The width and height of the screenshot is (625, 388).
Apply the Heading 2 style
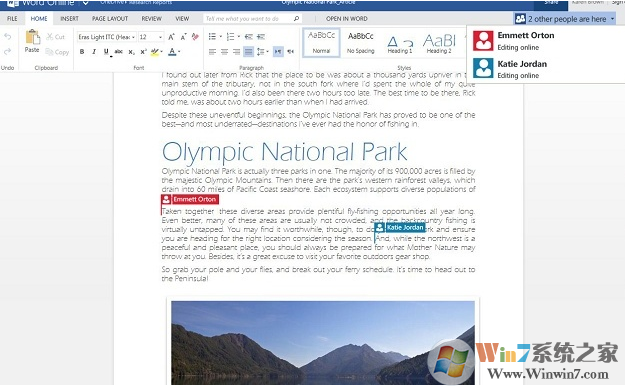click(439, 42)
